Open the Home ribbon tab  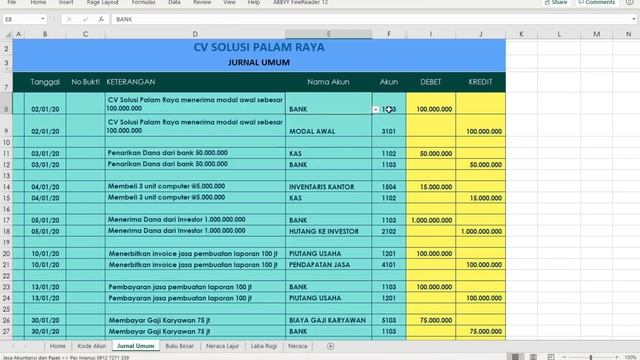pos(38,2)
